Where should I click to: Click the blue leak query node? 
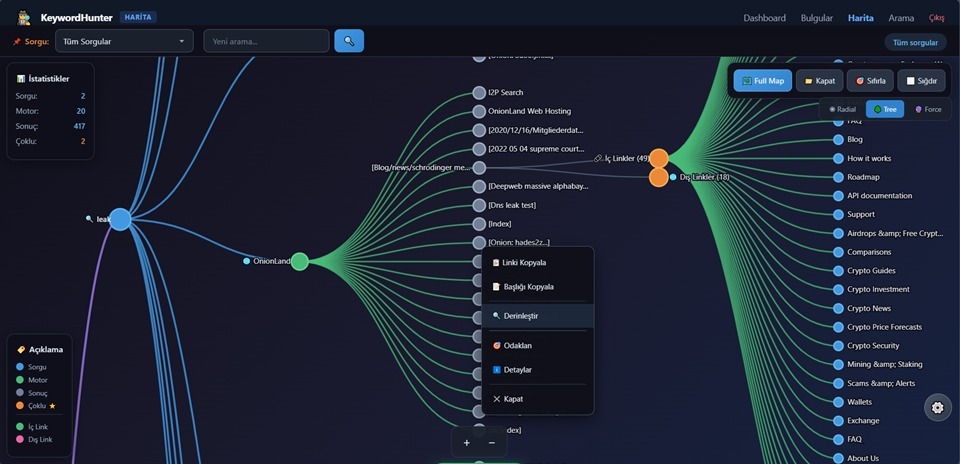click(120, 219)
